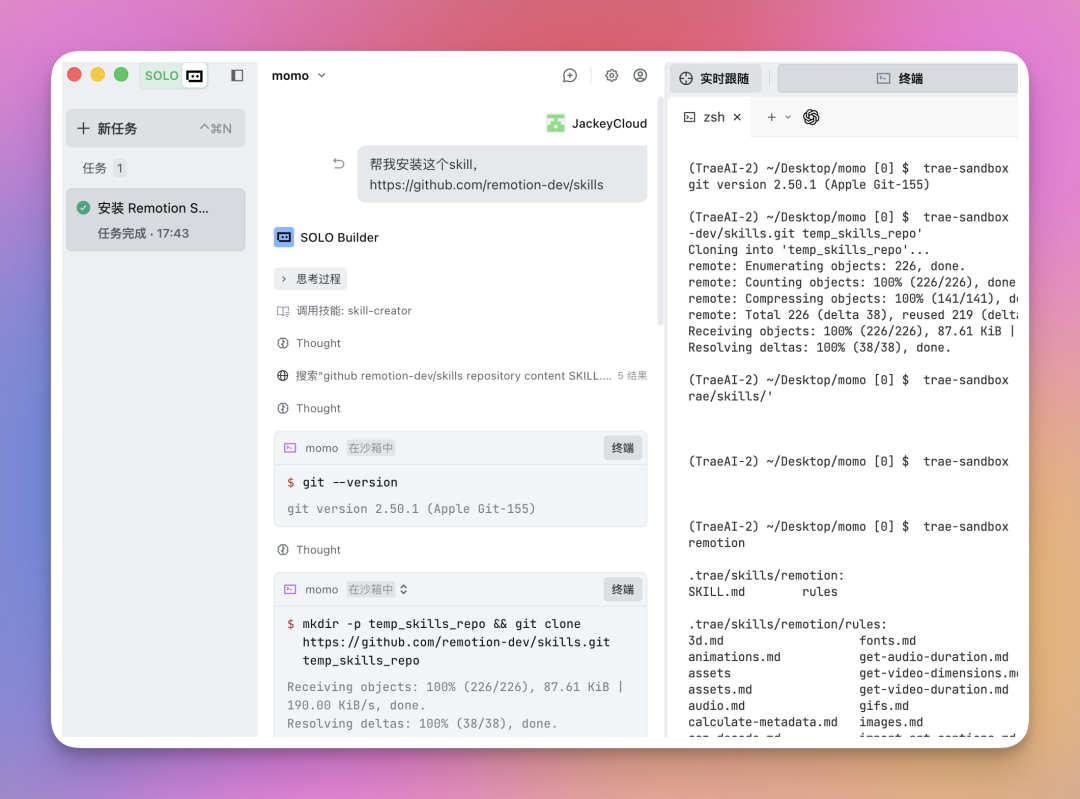The width and height of the screenshot is (1080, 799).
Task: Toggle the sidebar panel icon
Action: click(x=237, y=76)
